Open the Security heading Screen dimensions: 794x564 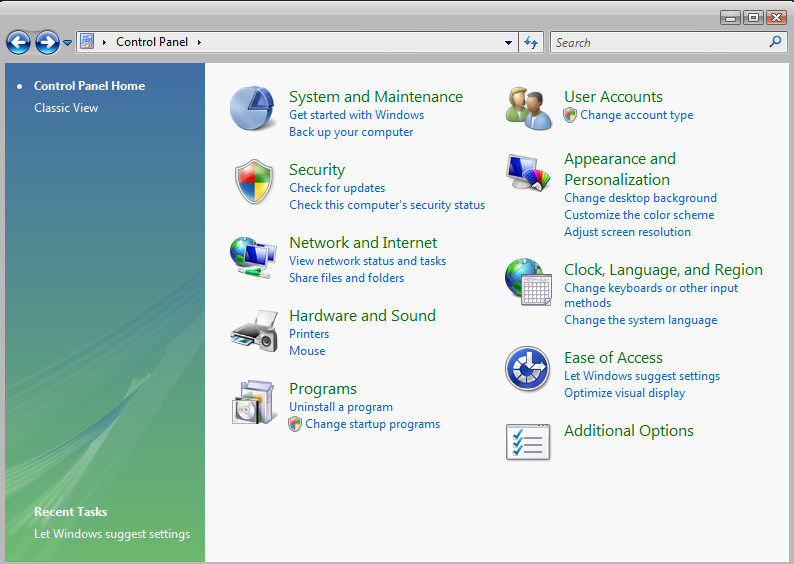pos(317,170)
